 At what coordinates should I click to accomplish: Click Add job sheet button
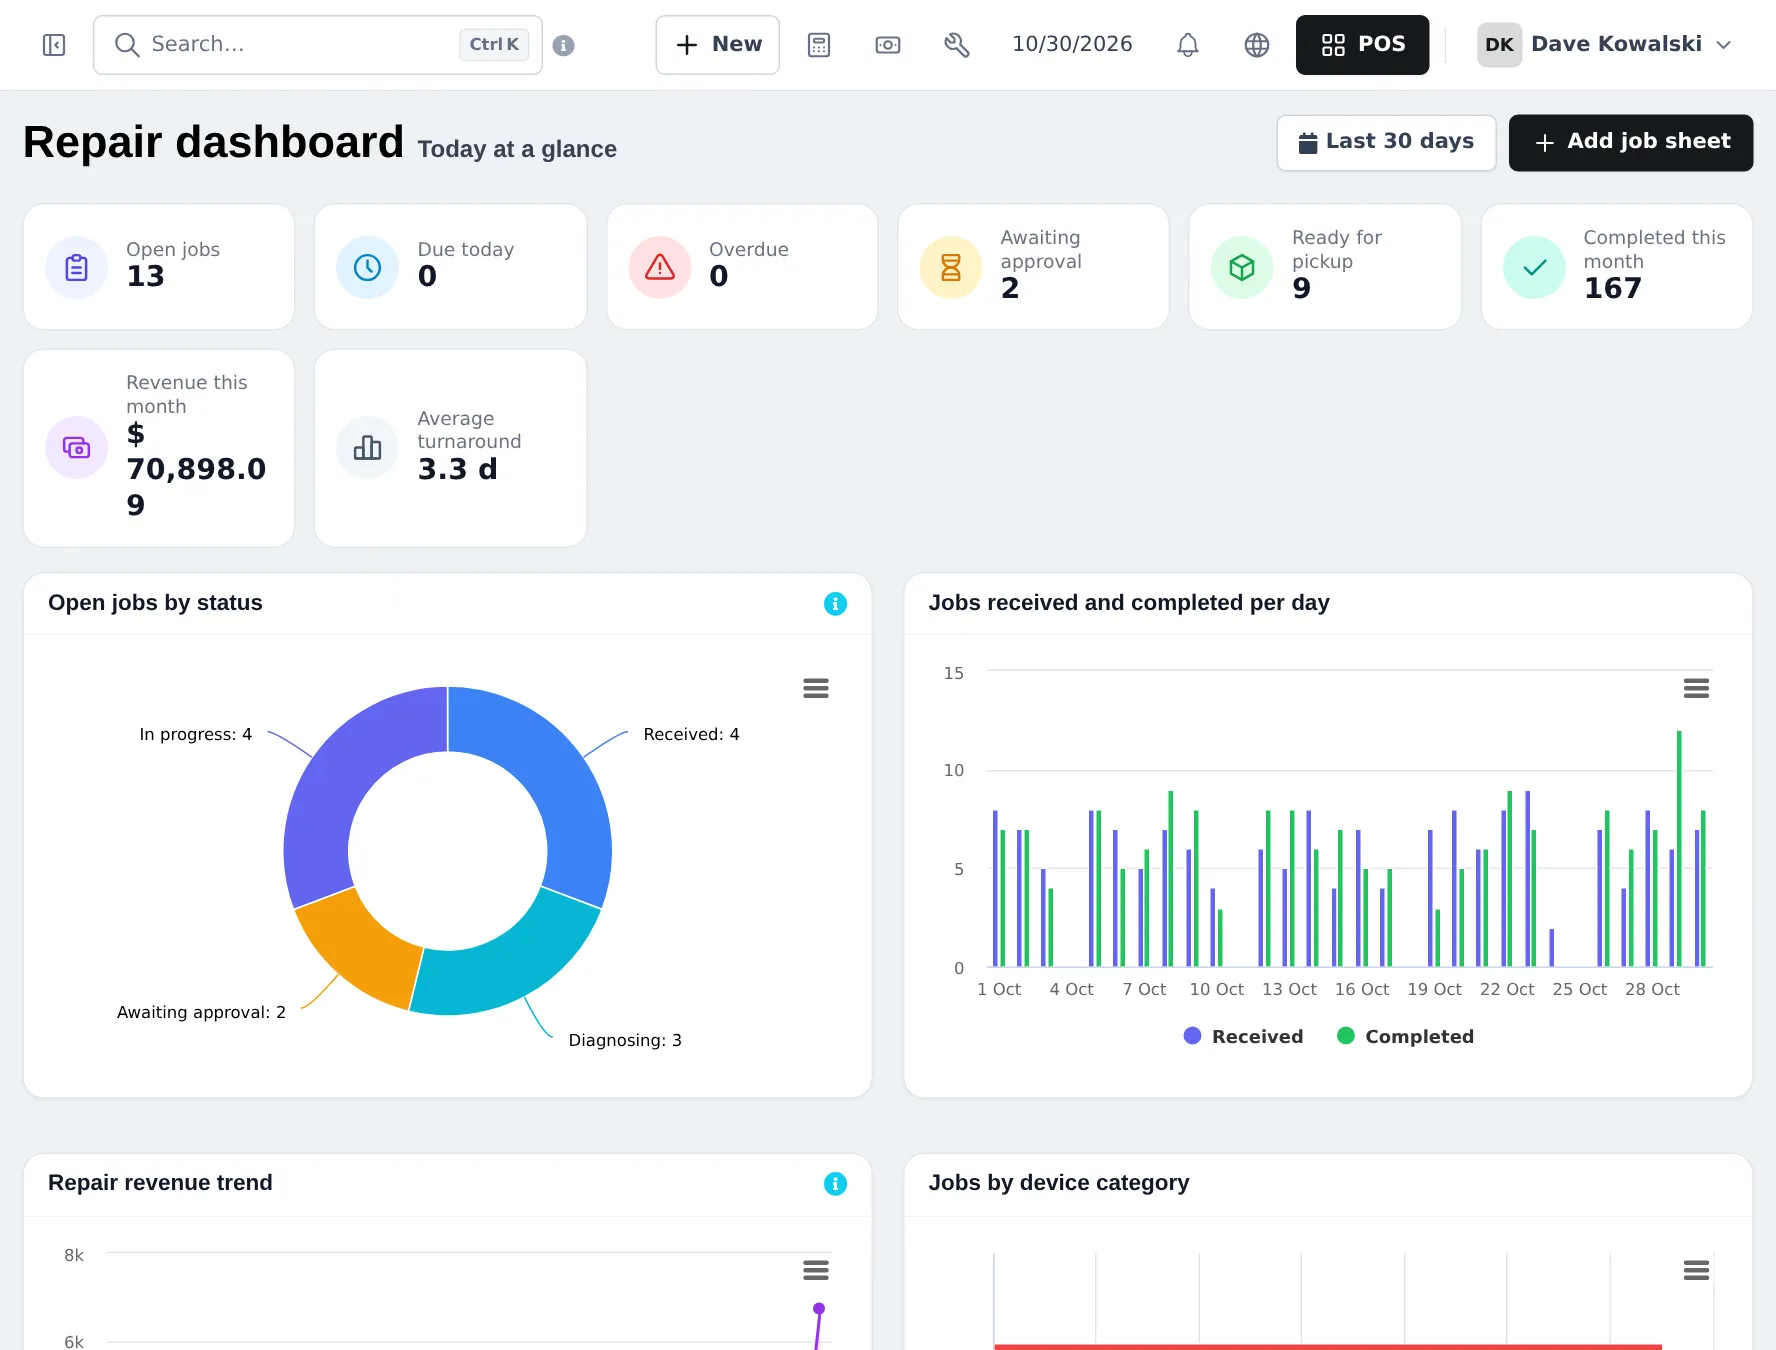tap(1630, 142)
